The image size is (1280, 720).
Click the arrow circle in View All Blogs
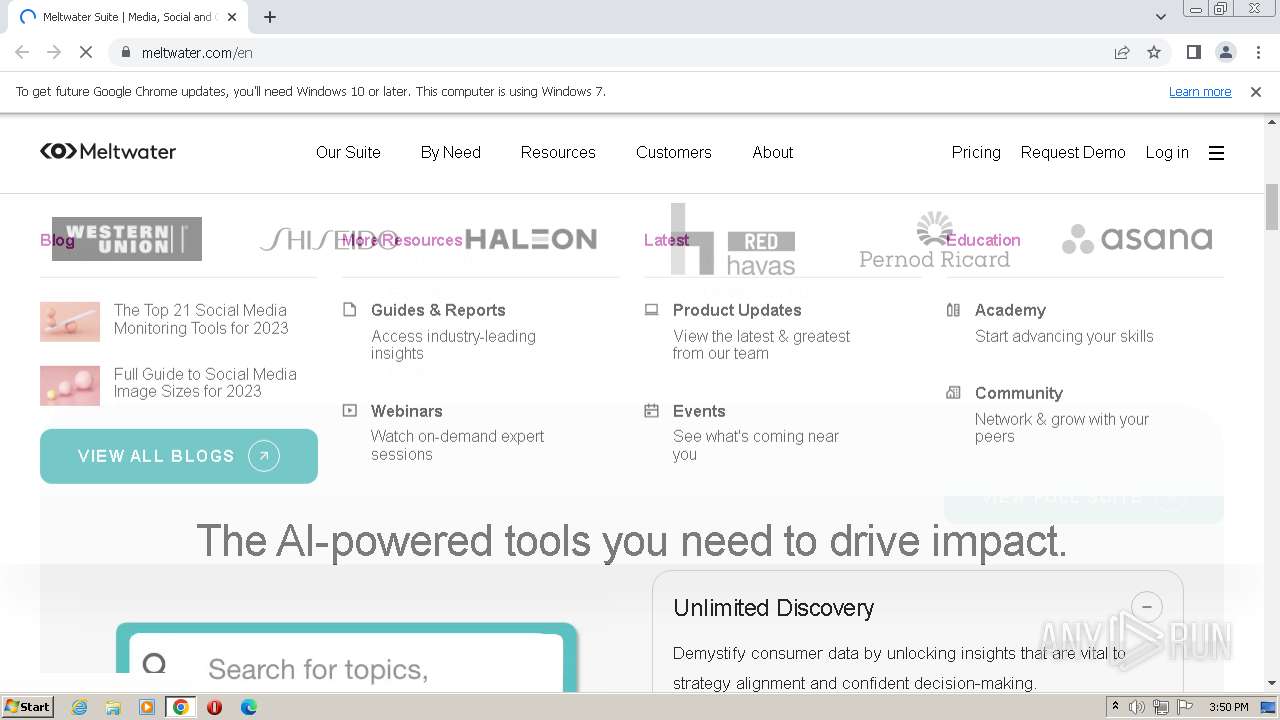(x=264, y=456)
